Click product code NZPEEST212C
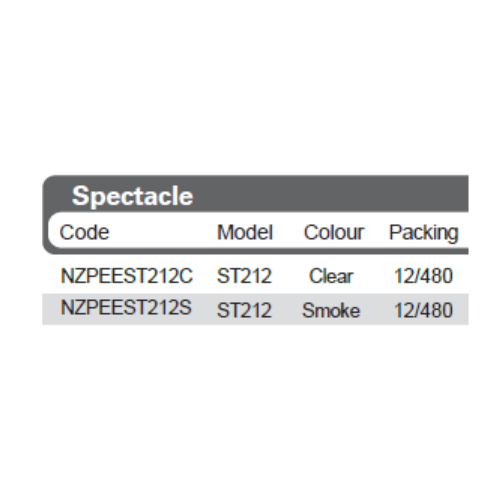 [x=127, y=276]
